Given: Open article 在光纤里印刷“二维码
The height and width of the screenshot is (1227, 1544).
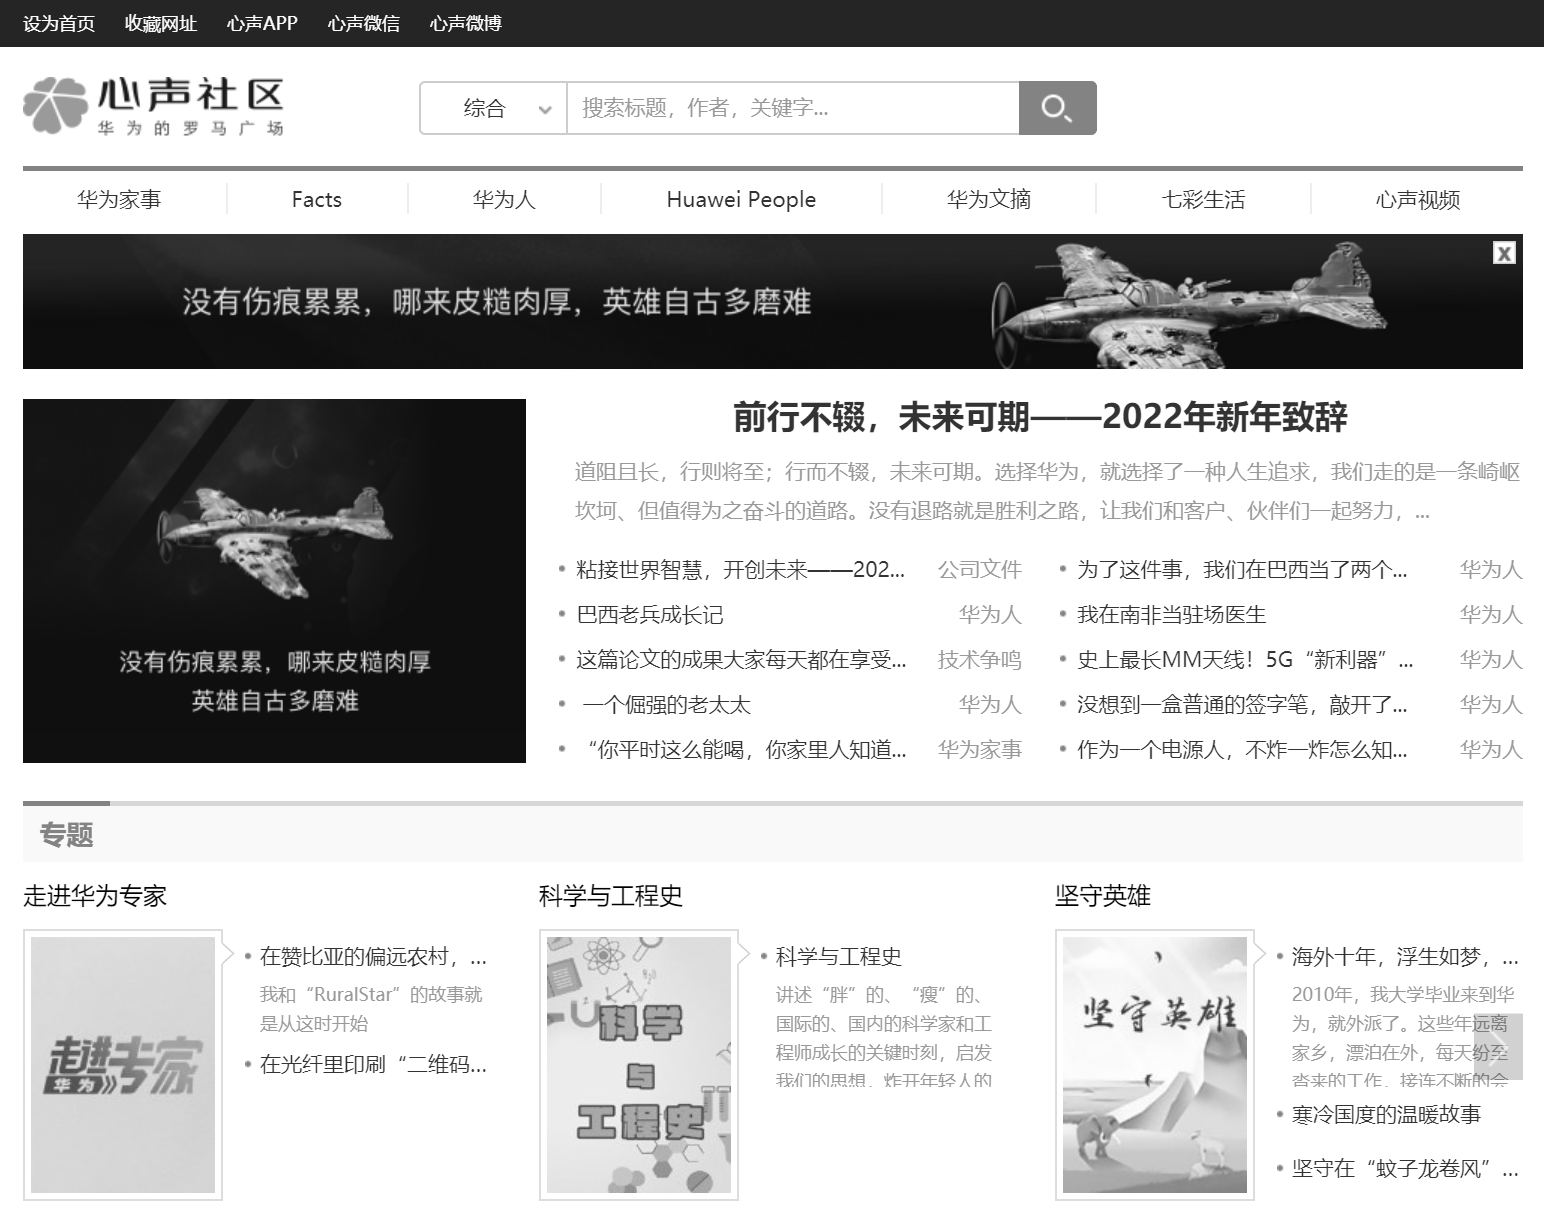Looking at the screenshot, I should [x=373, y=1065].
